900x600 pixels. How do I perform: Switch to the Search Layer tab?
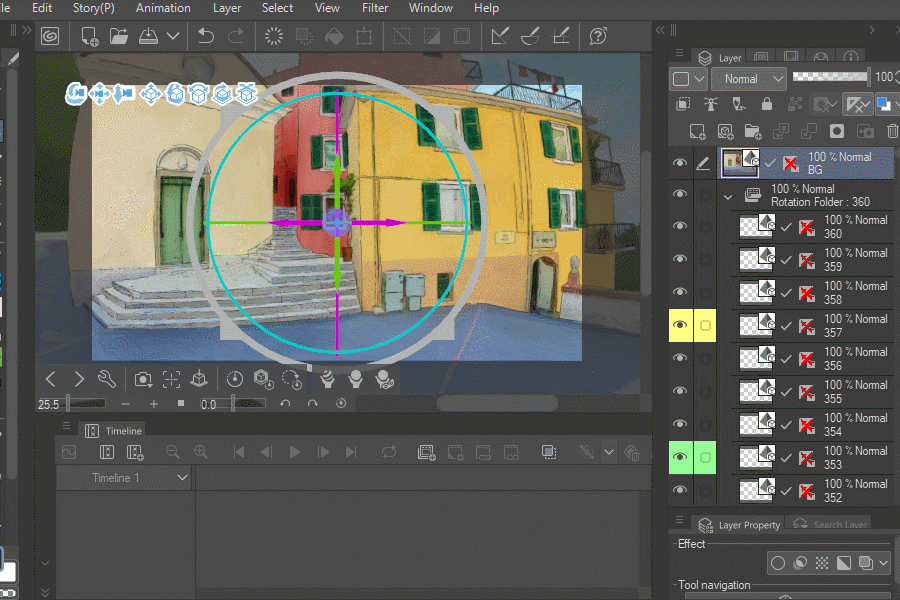[828, 525]
